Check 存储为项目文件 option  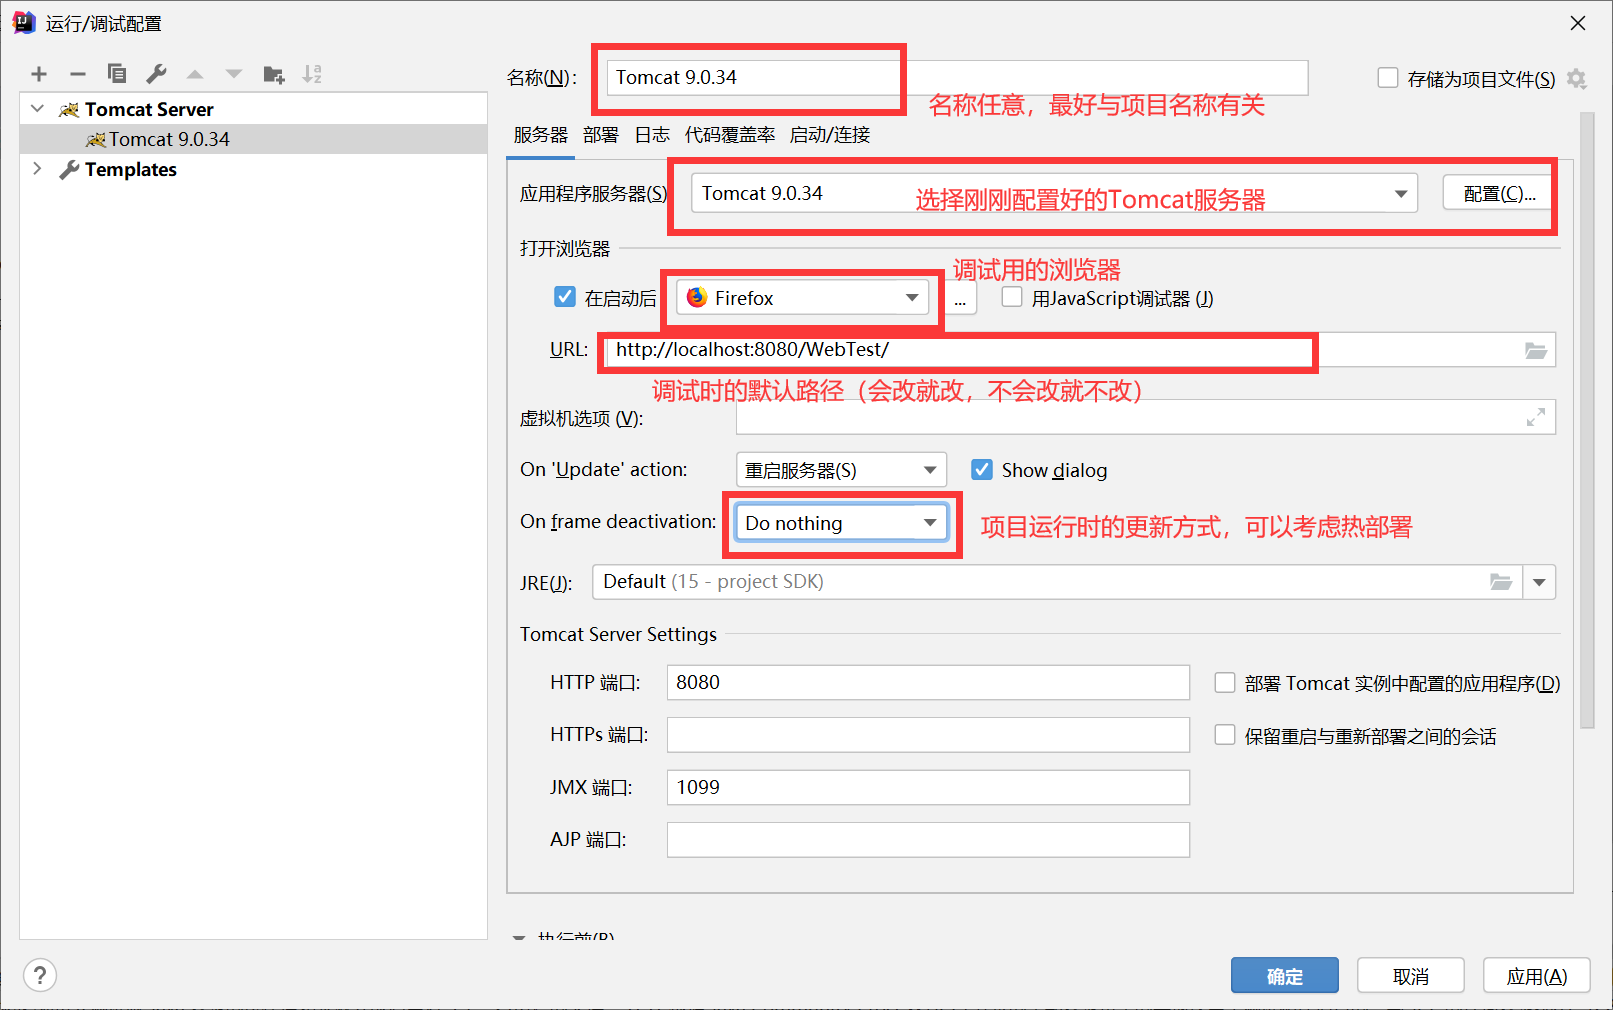pyautogui.click(x=1388, y=77)
